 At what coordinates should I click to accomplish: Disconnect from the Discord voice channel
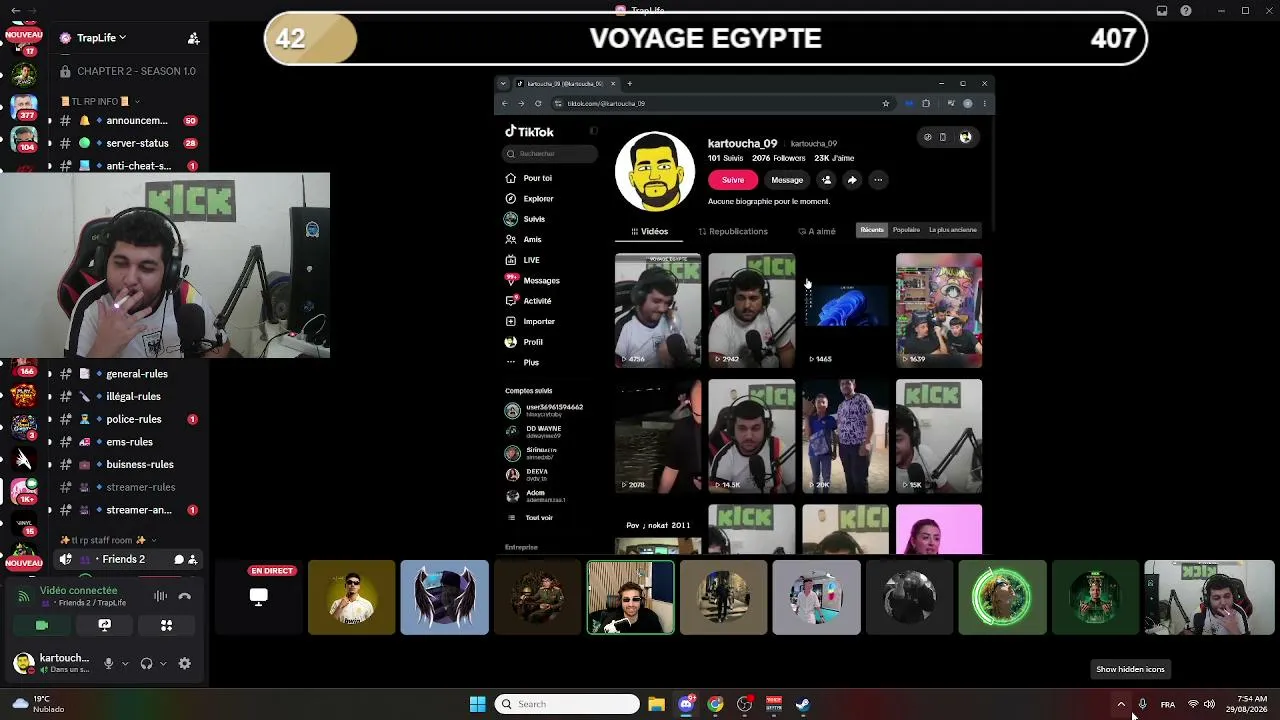184,596
